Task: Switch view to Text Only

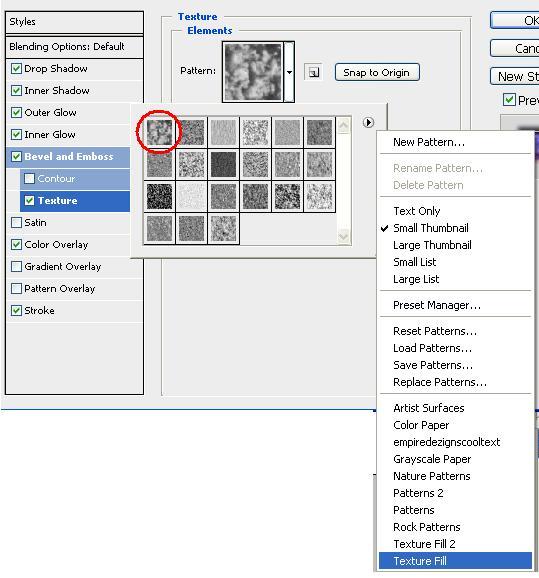Action: click(456, 211)
